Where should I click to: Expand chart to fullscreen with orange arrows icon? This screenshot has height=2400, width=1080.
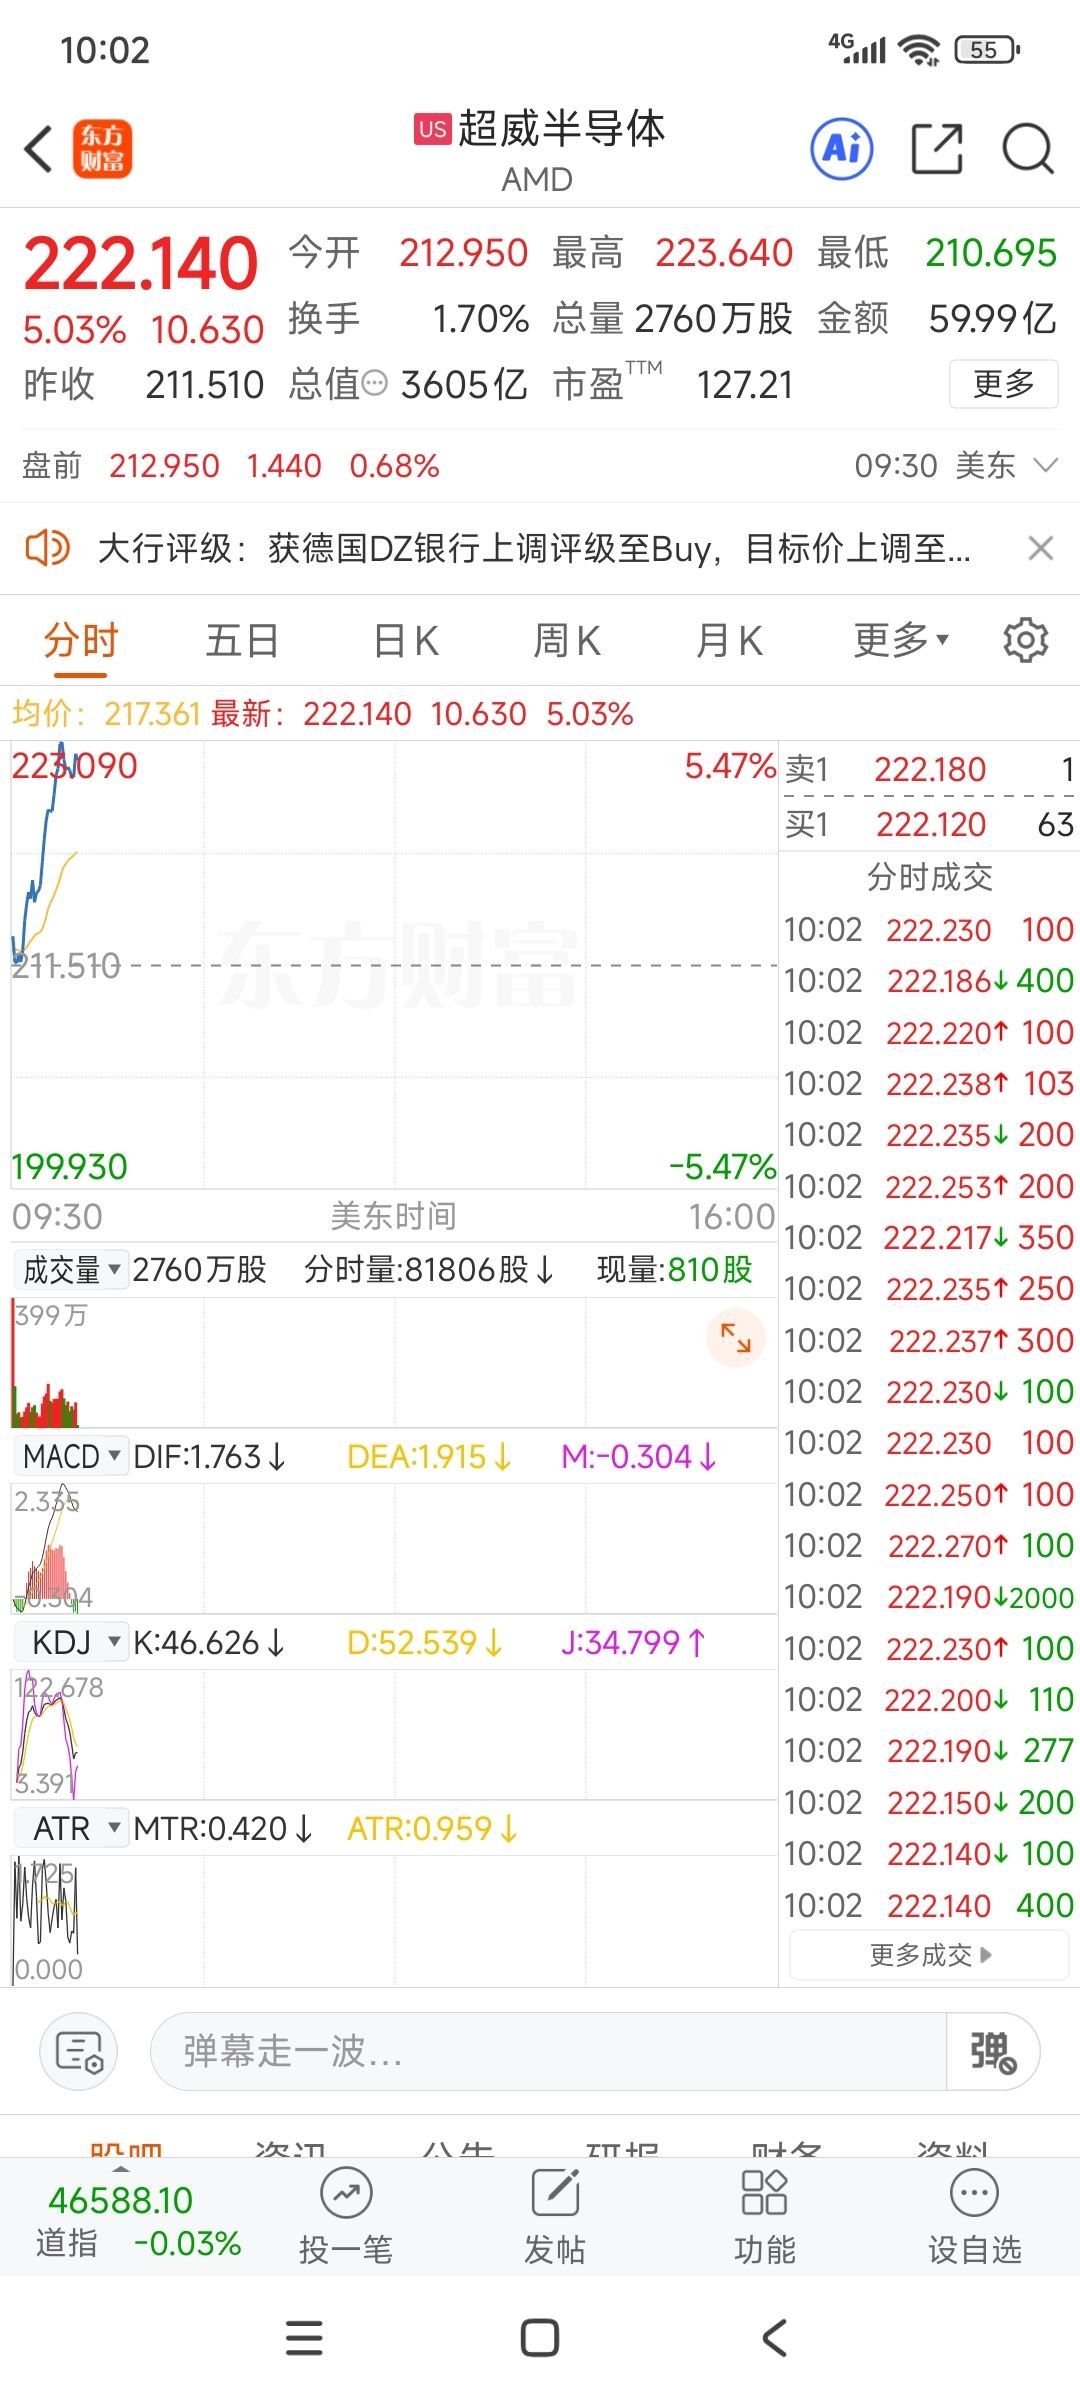[x=736, y=1338]
